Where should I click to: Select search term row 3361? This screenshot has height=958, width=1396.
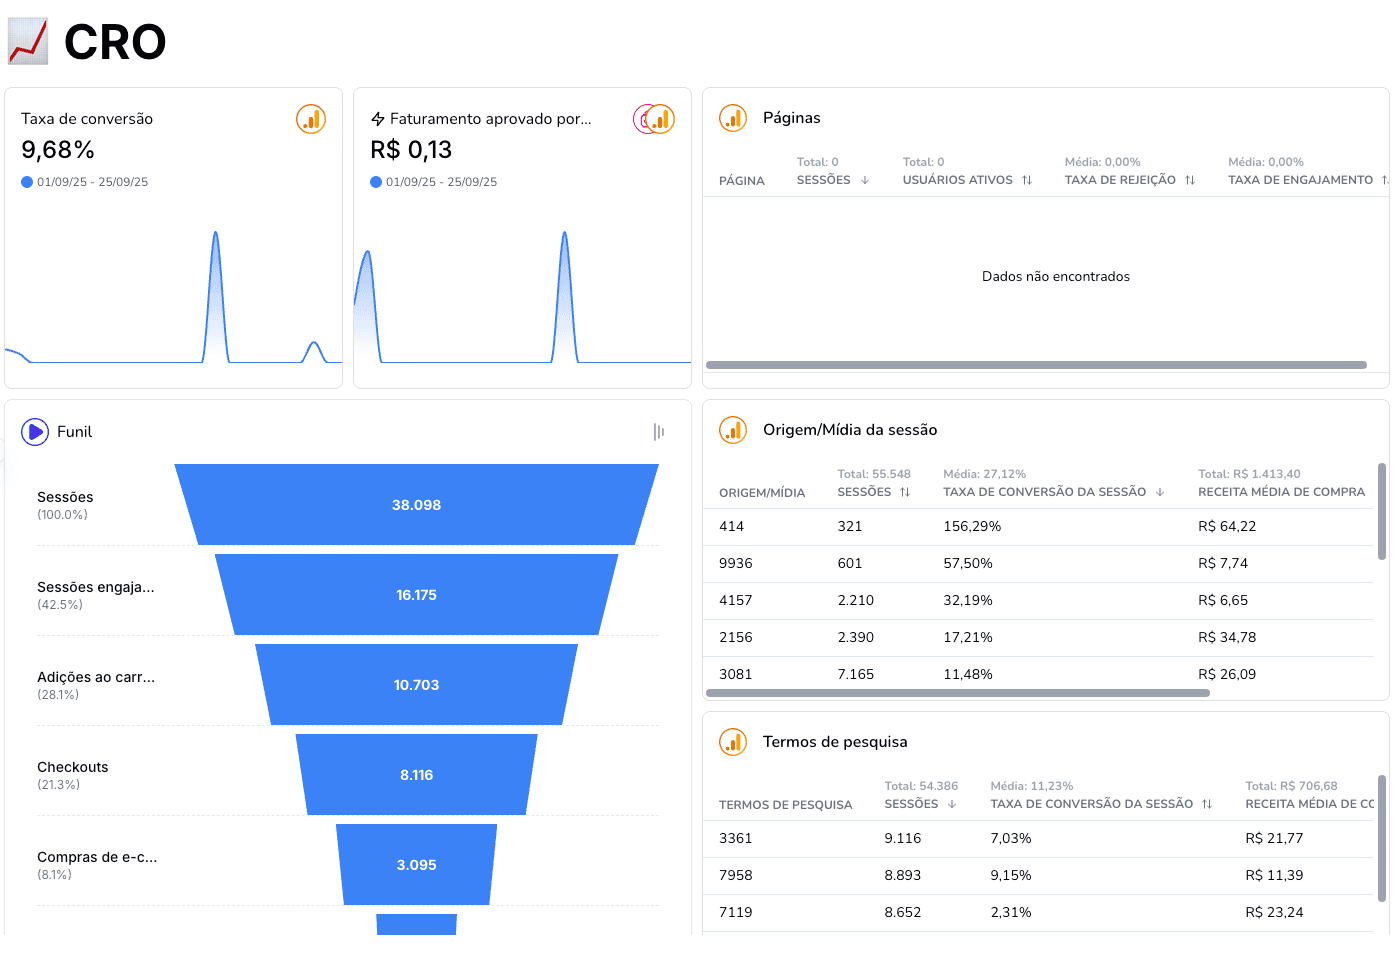point(1038,839)
